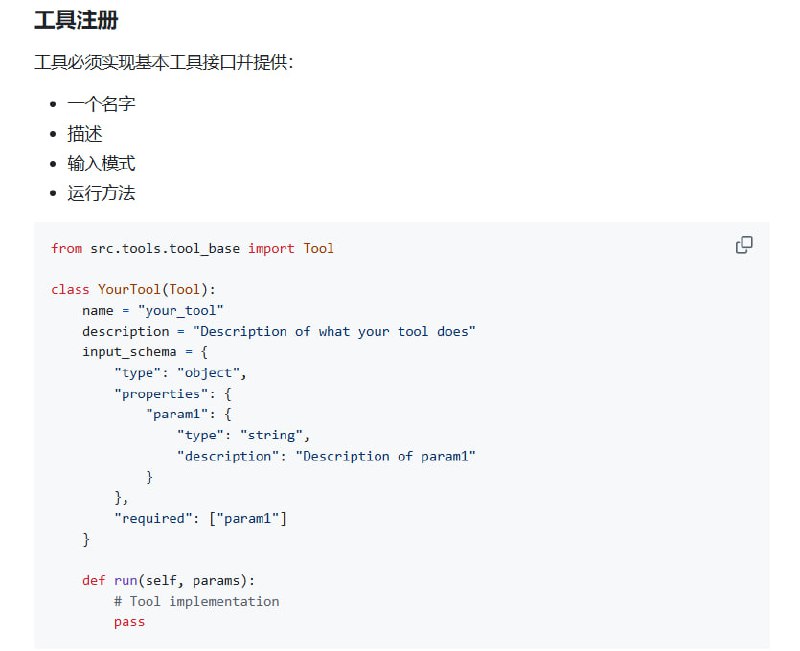
Task: Click the intro sentence 工具必须实现基本工具接口并提供
Action: coord(163,63)
